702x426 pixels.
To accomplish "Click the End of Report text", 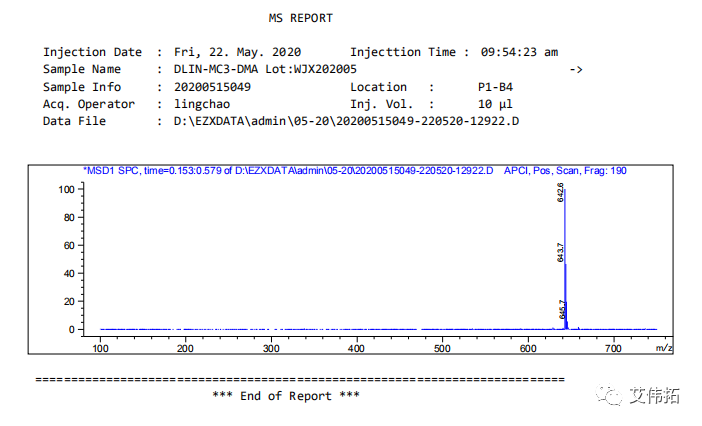I will (x=286, y=396).
